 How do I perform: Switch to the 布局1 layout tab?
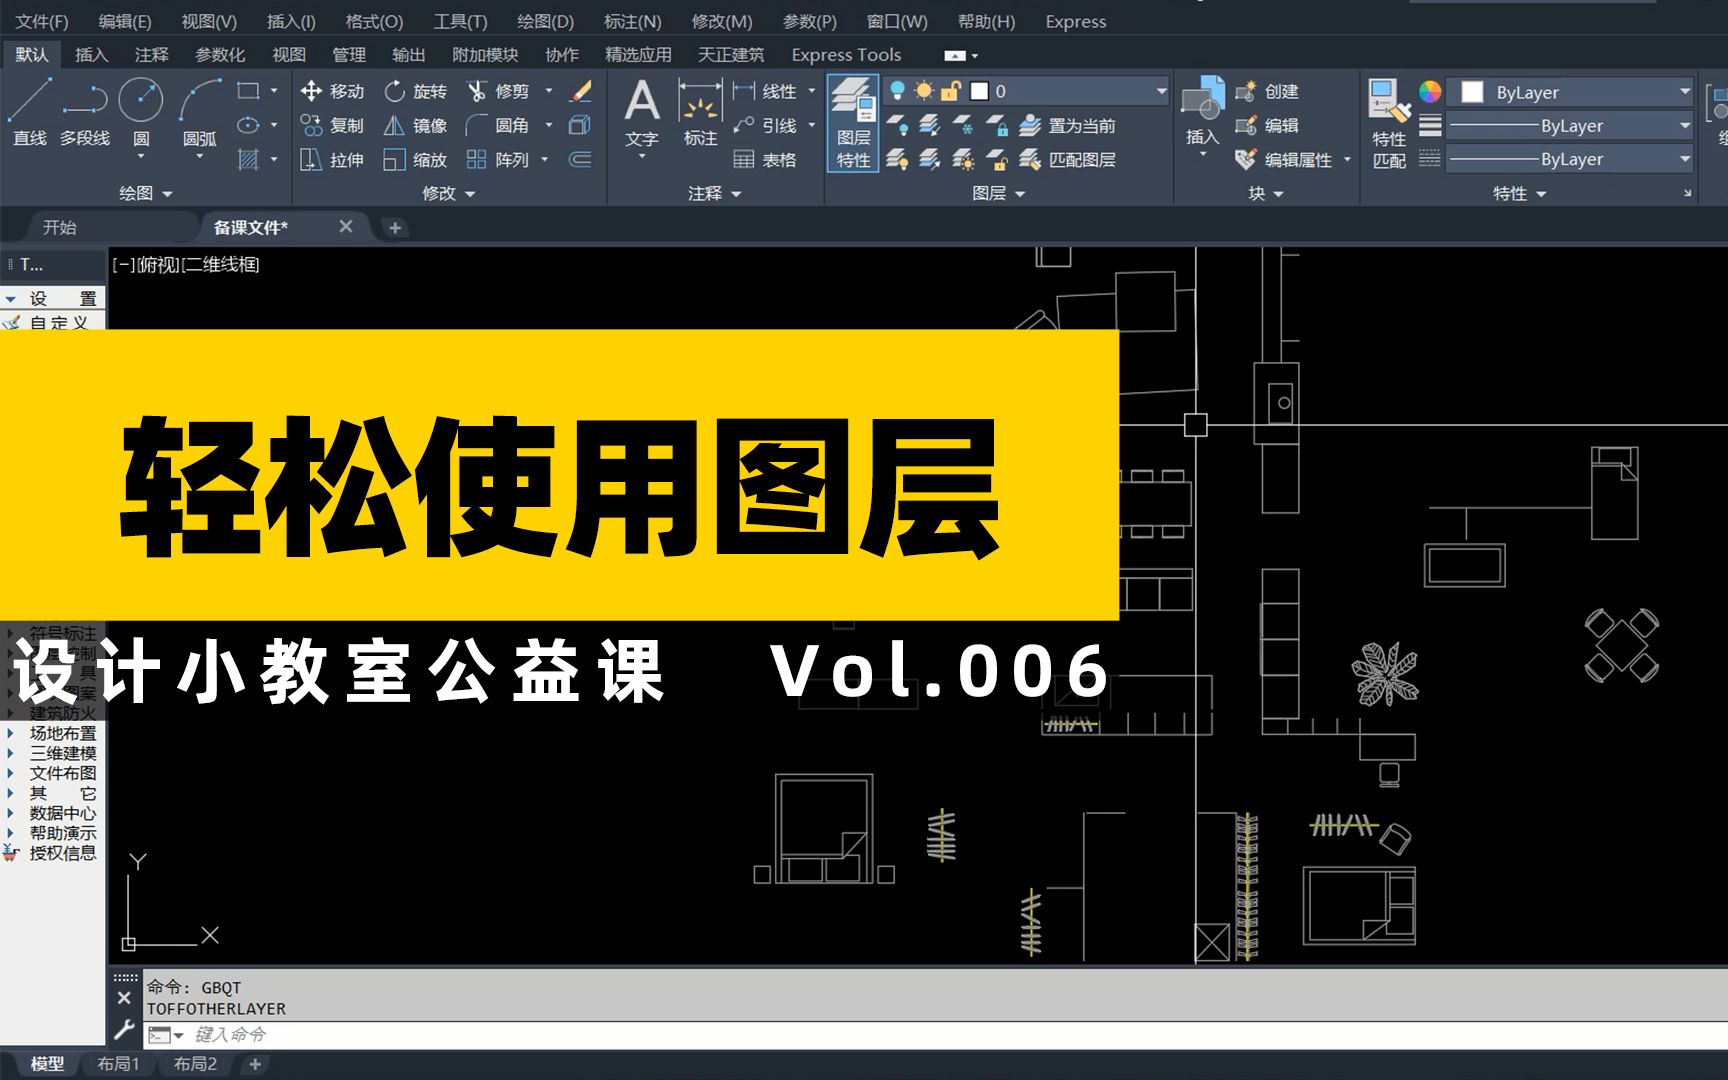click(118, 1064)
